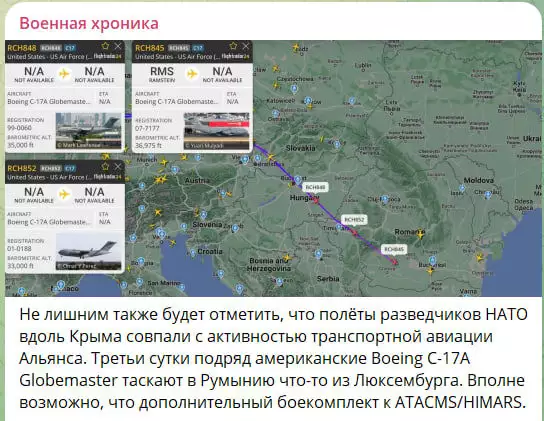544x421 pixels.
Task: Star the RCH845 flight card
Action: point(233,46)
